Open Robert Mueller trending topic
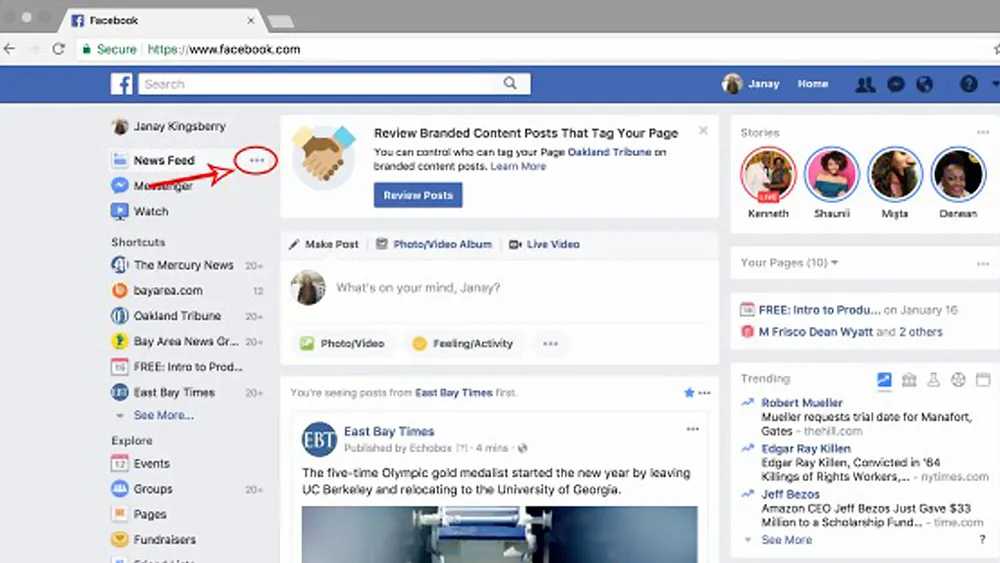The height and width of the screenshot is (563, 1000). tap(802, 403)
